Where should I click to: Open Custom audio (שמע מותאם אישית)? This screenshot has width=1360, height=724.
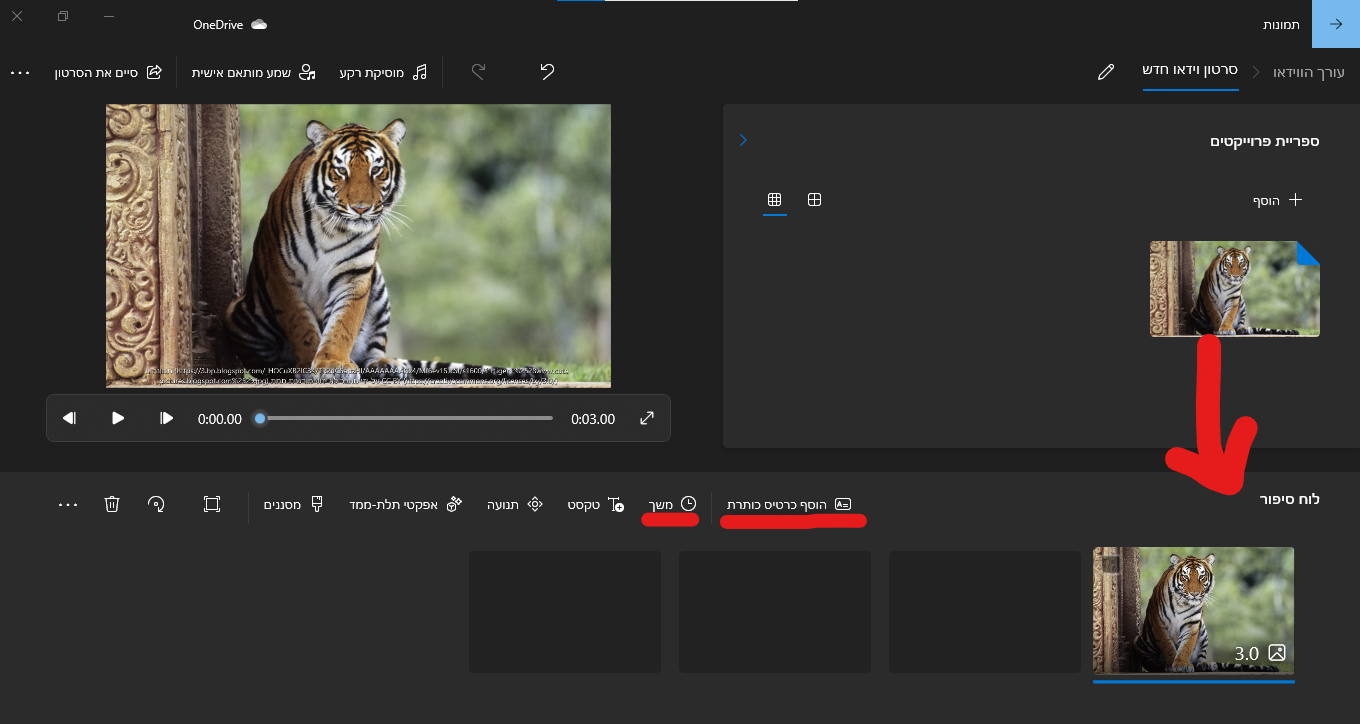(x=252, y=73)
